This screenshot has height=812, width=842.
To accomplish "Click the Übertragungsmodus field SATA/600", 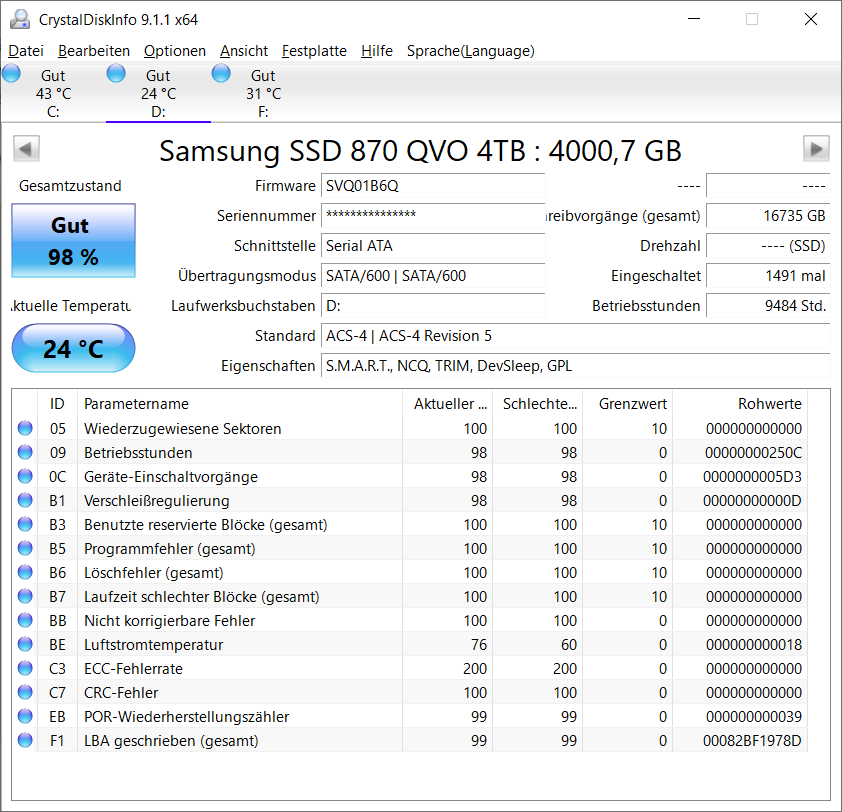I will click(433, 276).
